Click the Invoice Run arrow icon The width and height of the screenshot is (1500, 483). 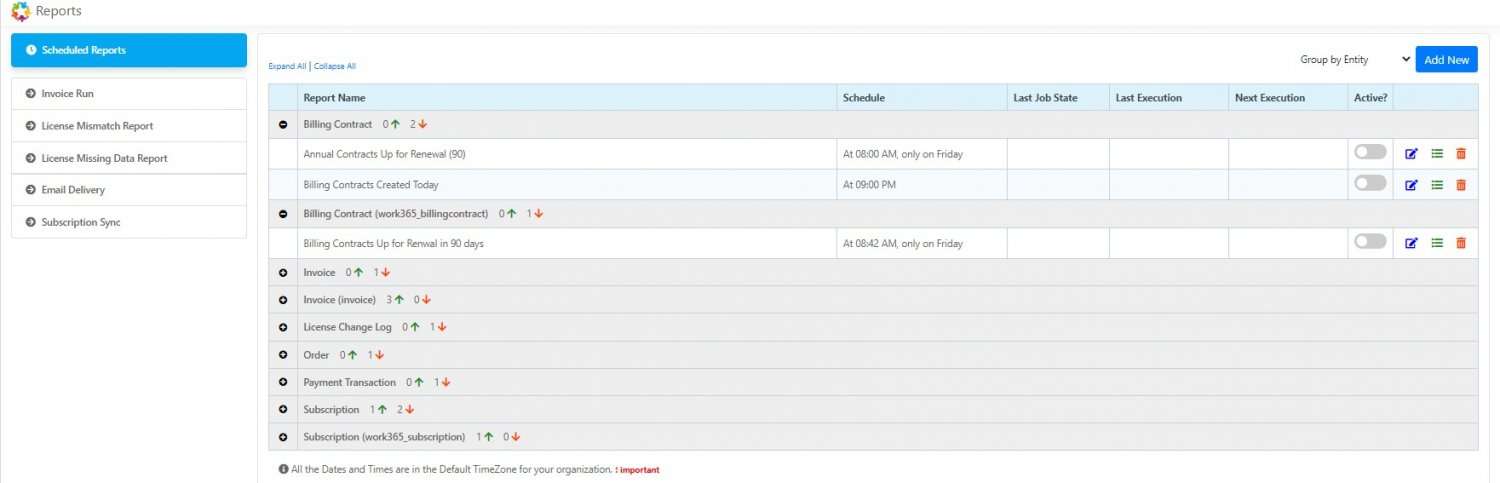point(30,94)
